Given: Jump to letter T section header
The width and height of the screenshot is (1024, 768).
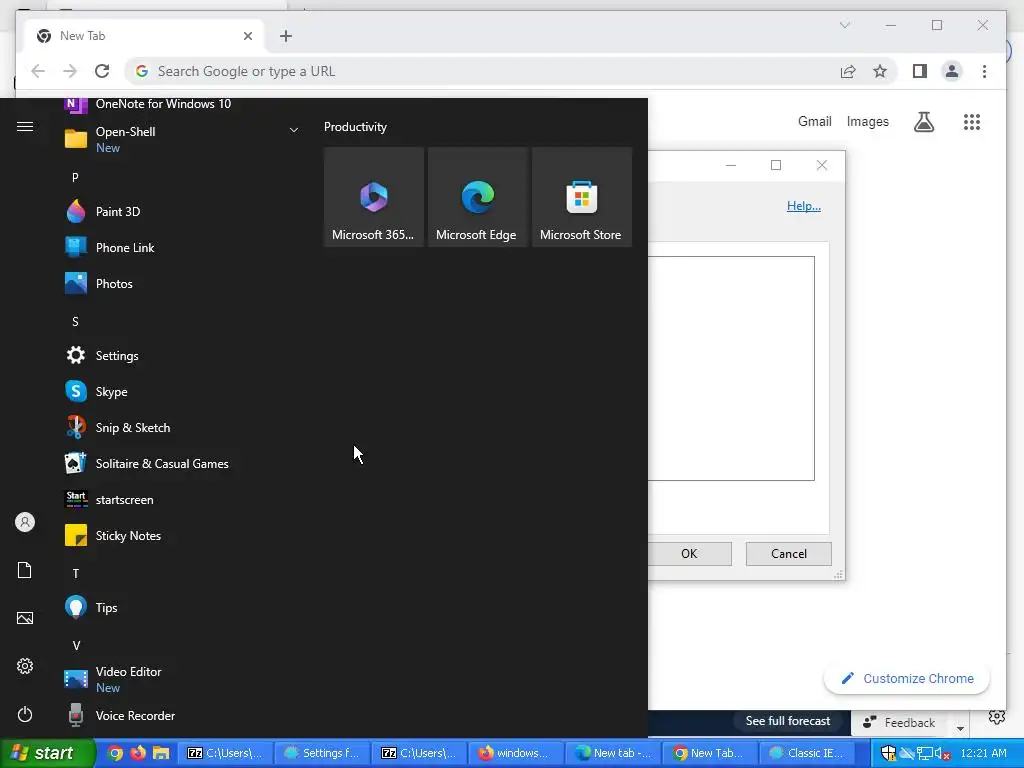Looking at the screenshot, I should [x=75, y=573].
